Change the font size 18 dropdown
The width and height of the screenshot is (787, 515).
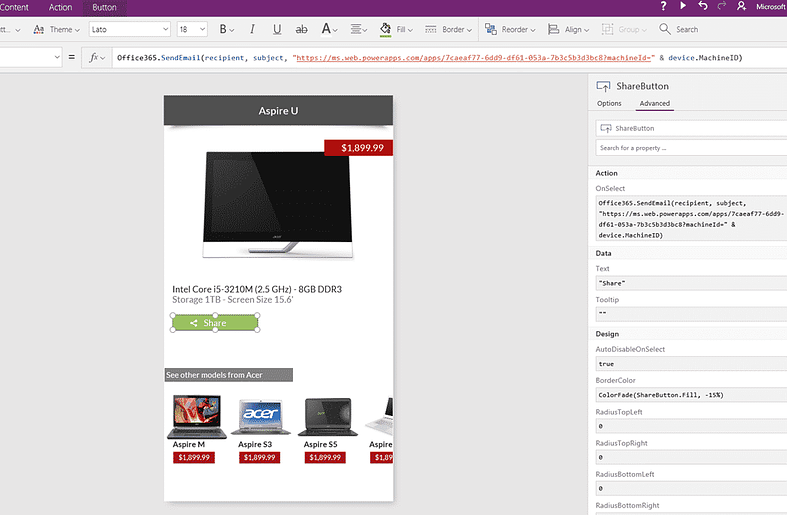192,29
